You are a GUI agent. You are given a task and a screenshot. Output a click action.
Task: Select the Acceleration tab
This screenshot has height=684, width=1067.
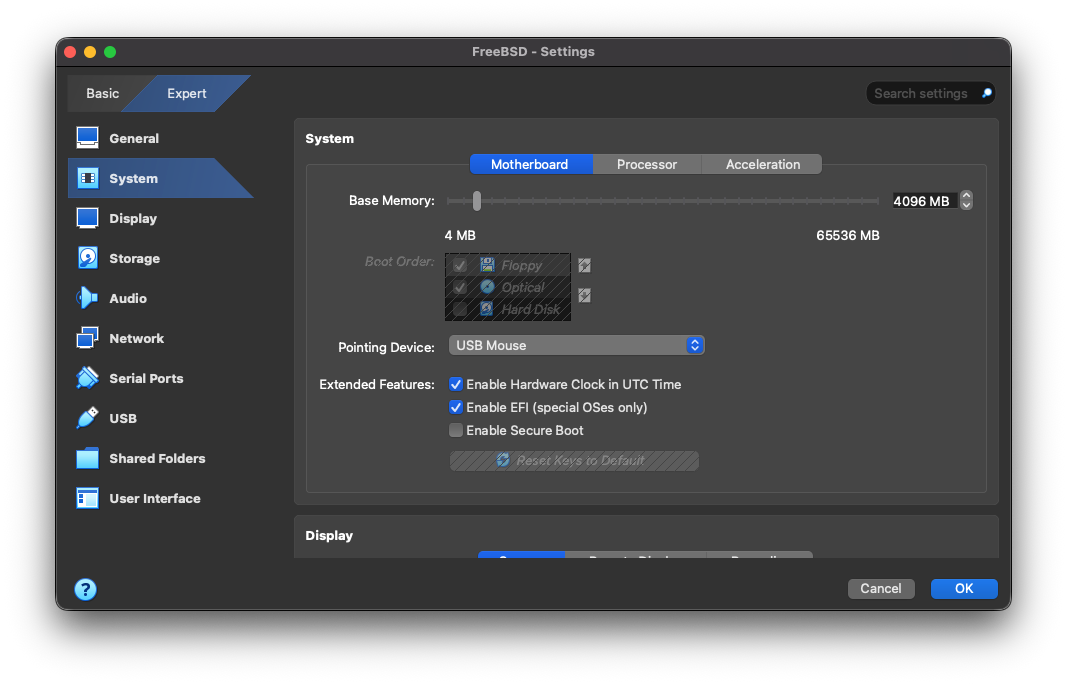tap(762, 165)
